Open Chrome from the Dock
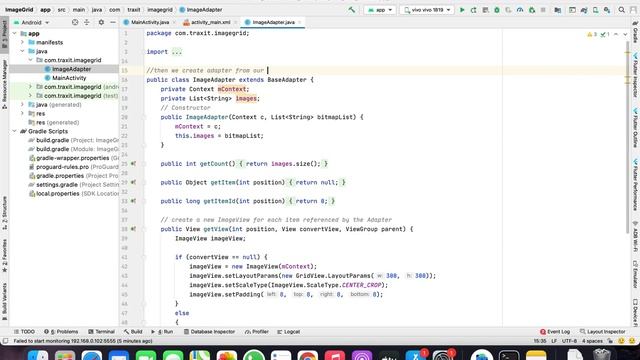Screen dimensions: 640x360 (308, 356)
